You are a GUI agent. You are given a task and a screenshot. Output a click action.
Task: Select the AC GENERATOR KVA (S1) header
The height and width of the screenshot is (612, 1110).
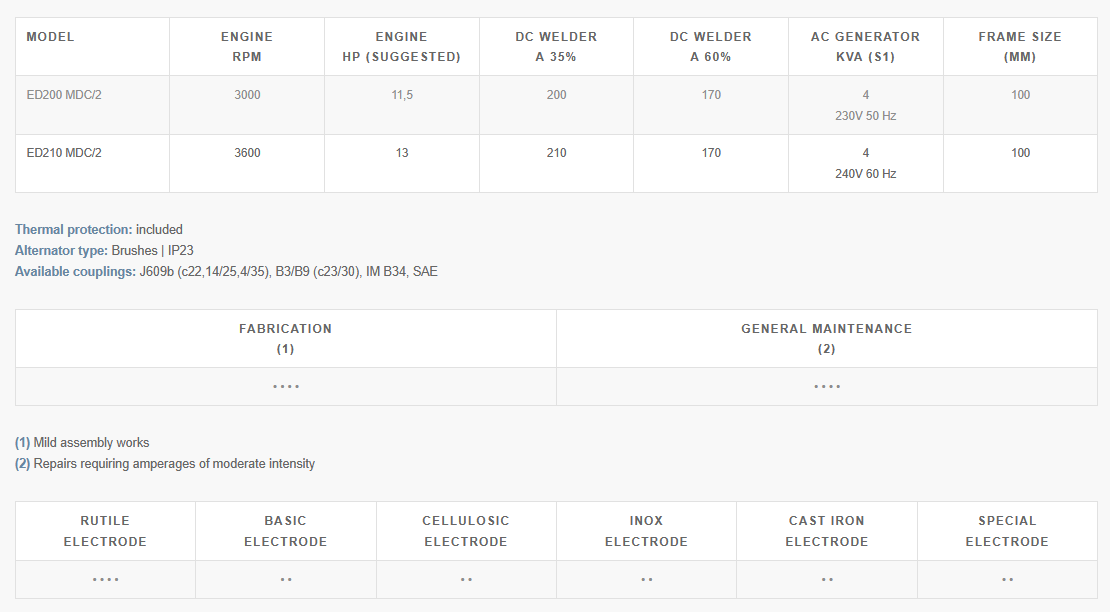[865, 47]
